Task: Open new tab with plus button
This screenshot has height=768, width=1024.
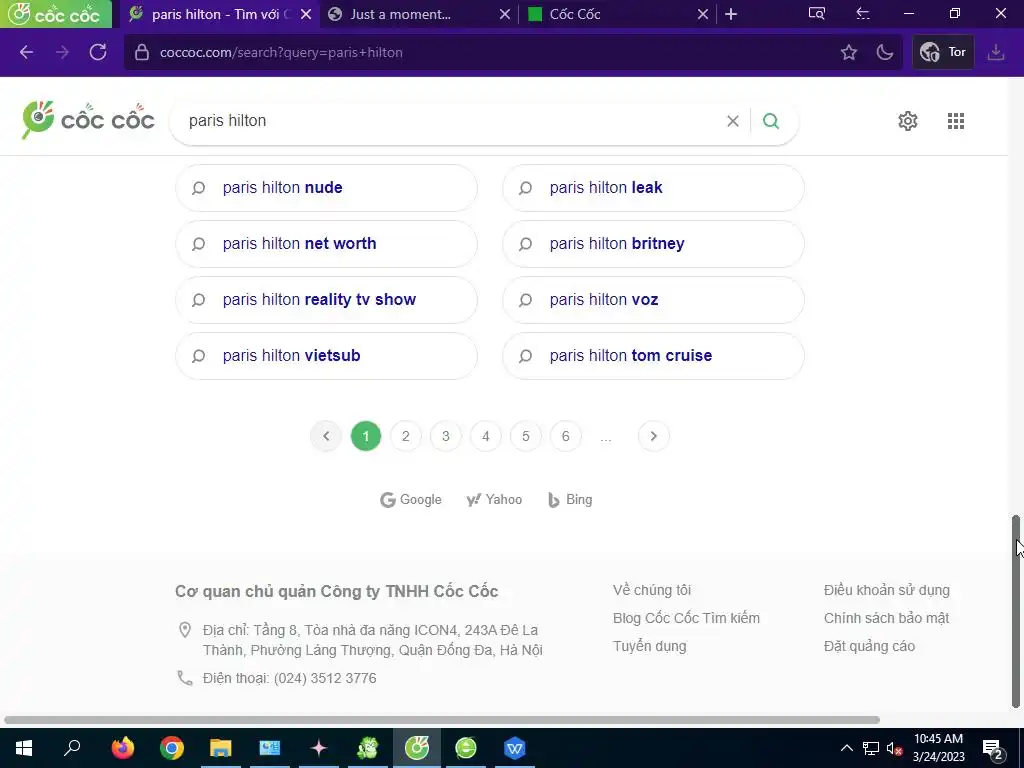Action: click(731, 14)
